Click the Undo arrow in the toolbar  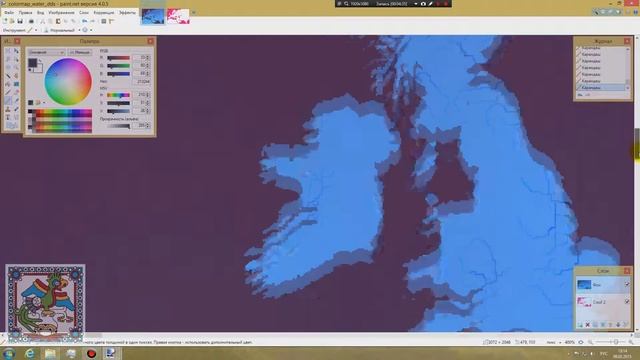coord(84,21)
